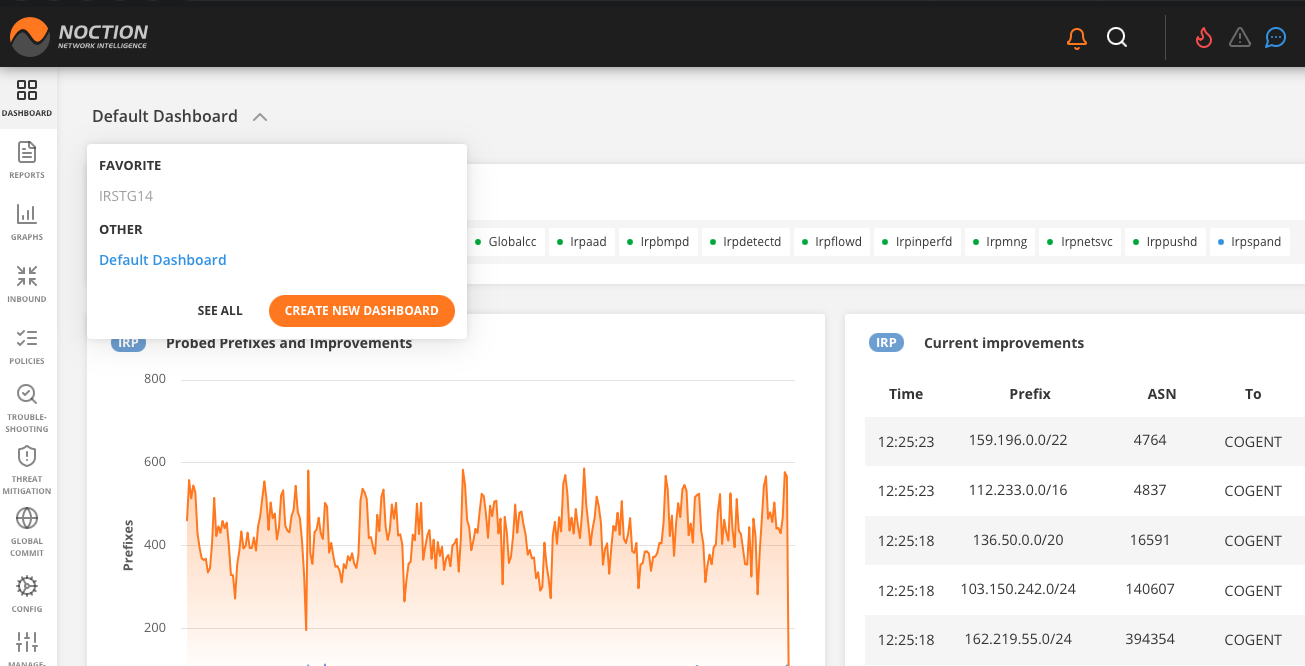
Task: Toggle the Irpspand service status chip
Action: (x=1249, y=241)
